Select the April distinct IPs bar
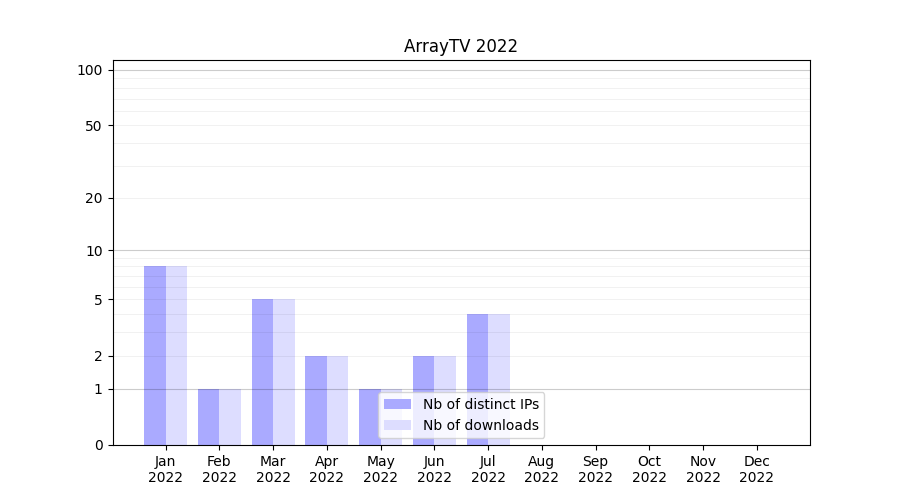 coord(316,400)
